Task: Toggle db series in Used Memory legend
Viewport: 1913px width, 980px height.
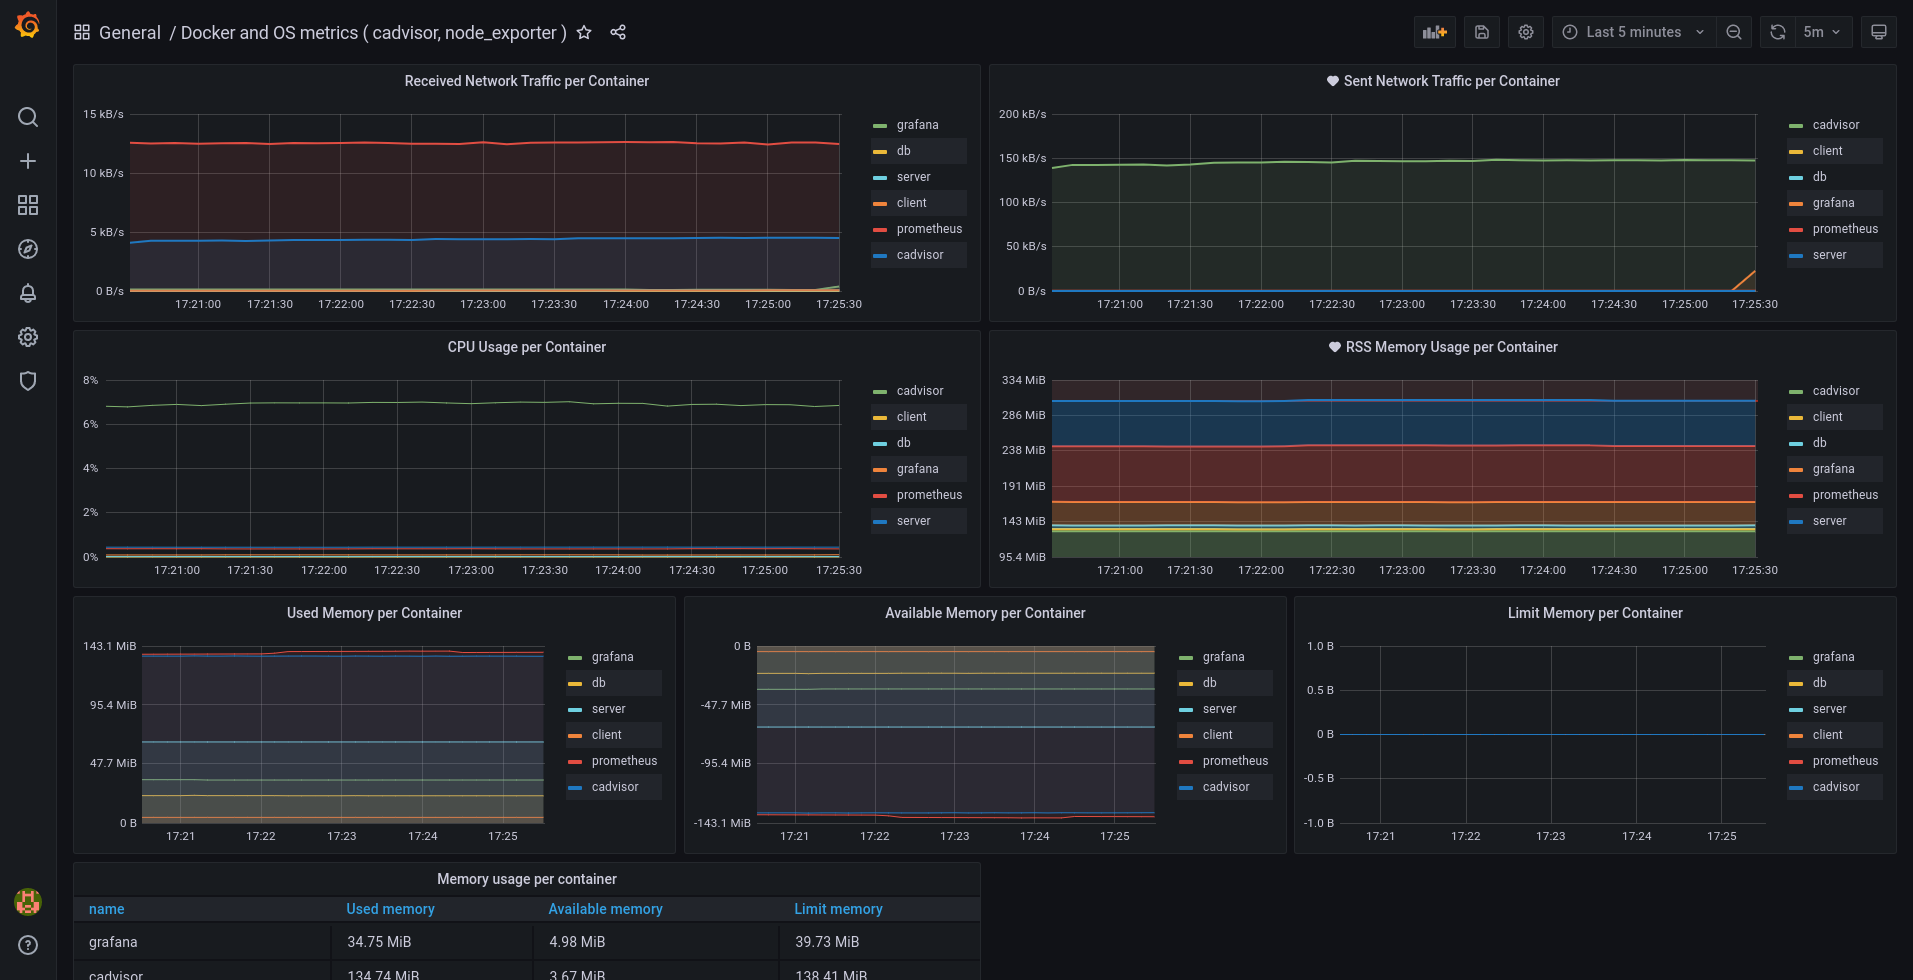Action: click(598, 683)
